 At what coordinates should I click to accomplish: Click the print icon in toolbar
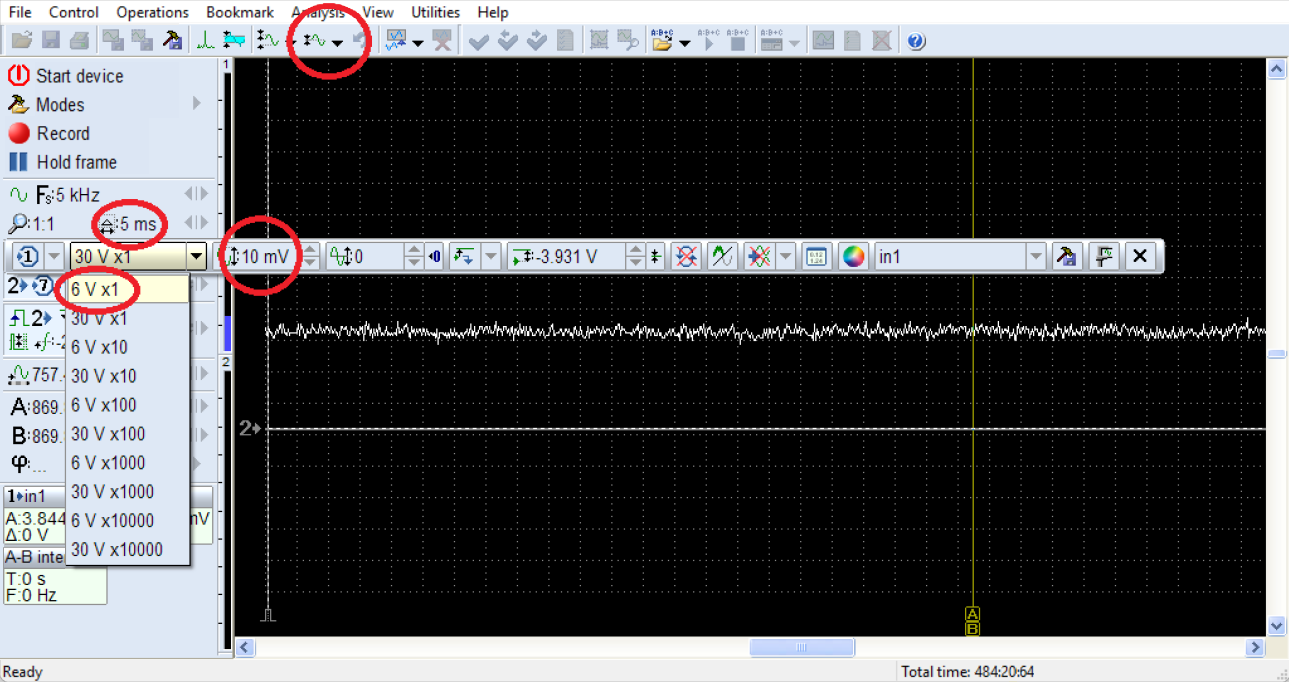pos(79,41)
